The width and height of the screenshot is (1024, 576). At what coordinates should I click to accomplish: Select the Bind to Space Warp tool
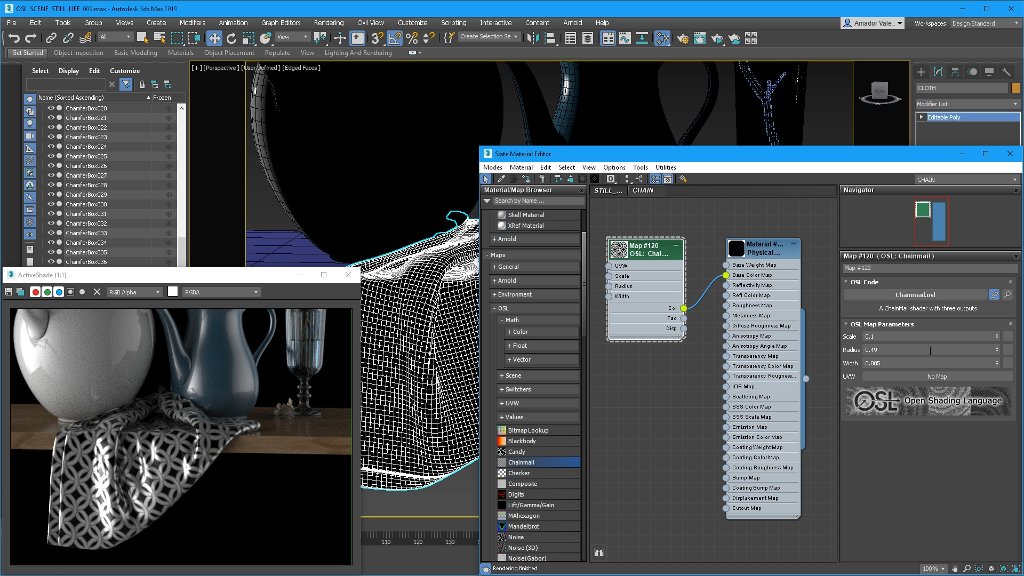tap(85, 39)
